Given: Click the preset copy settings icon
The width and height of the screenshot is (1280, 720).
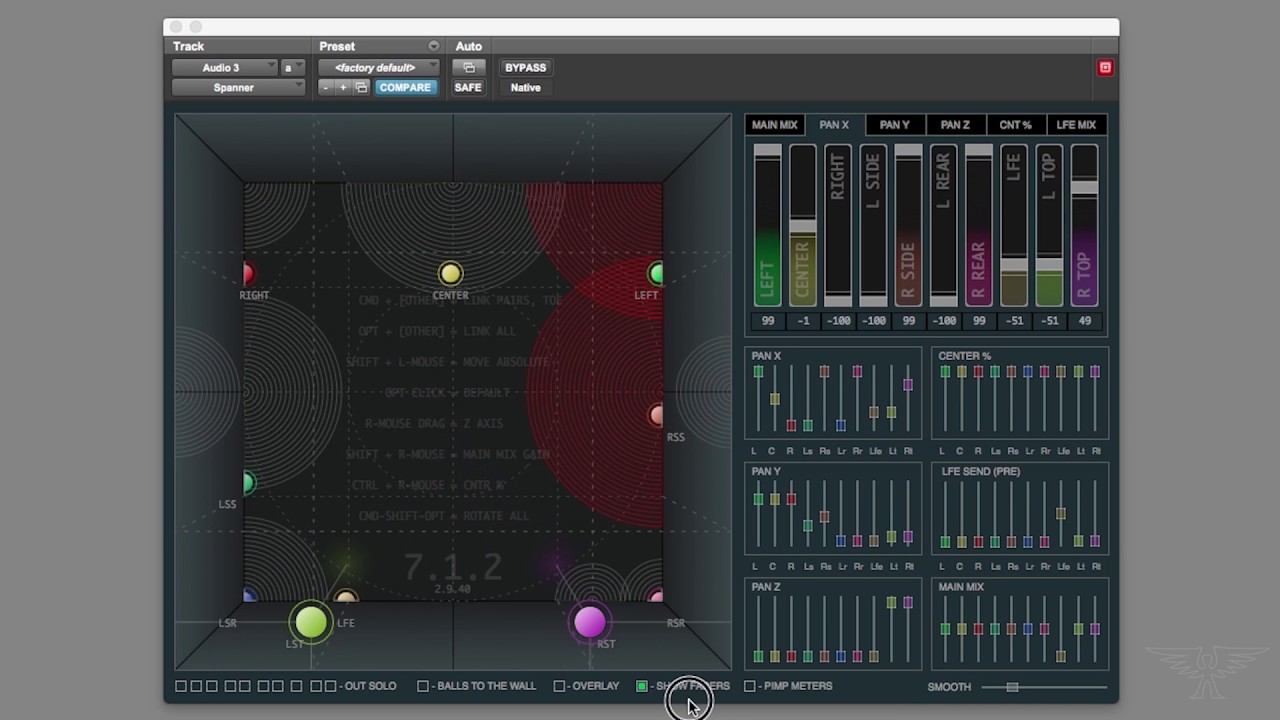Looking at the screenshot, I should tap(361, 88).
